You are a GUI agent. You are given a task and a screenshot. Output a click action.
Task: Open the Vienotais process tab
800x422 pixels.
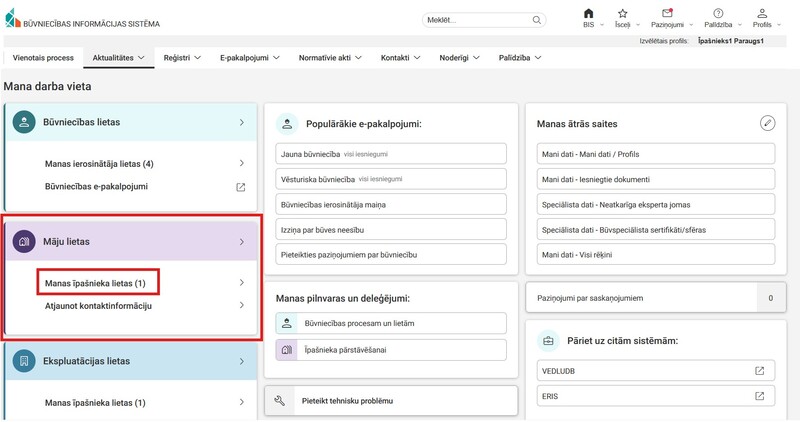43,58
